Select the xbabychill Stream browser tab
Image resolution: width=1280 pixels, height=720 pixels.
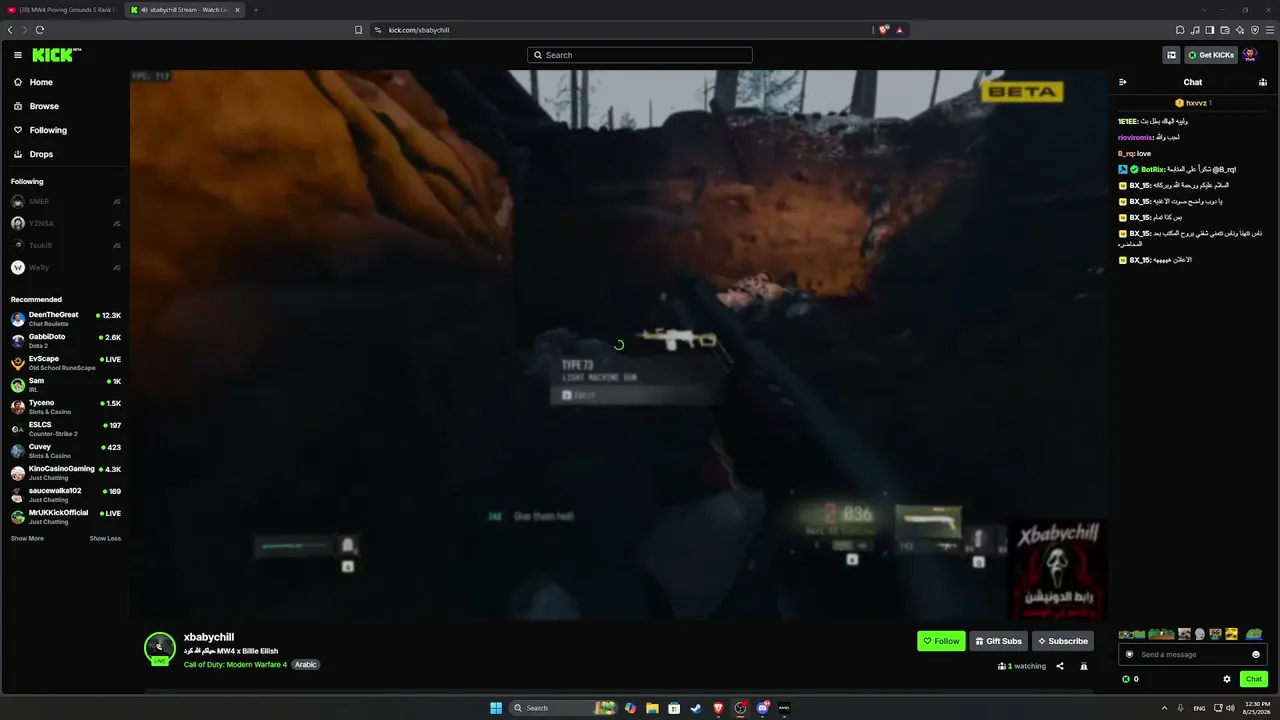(185, 10)
